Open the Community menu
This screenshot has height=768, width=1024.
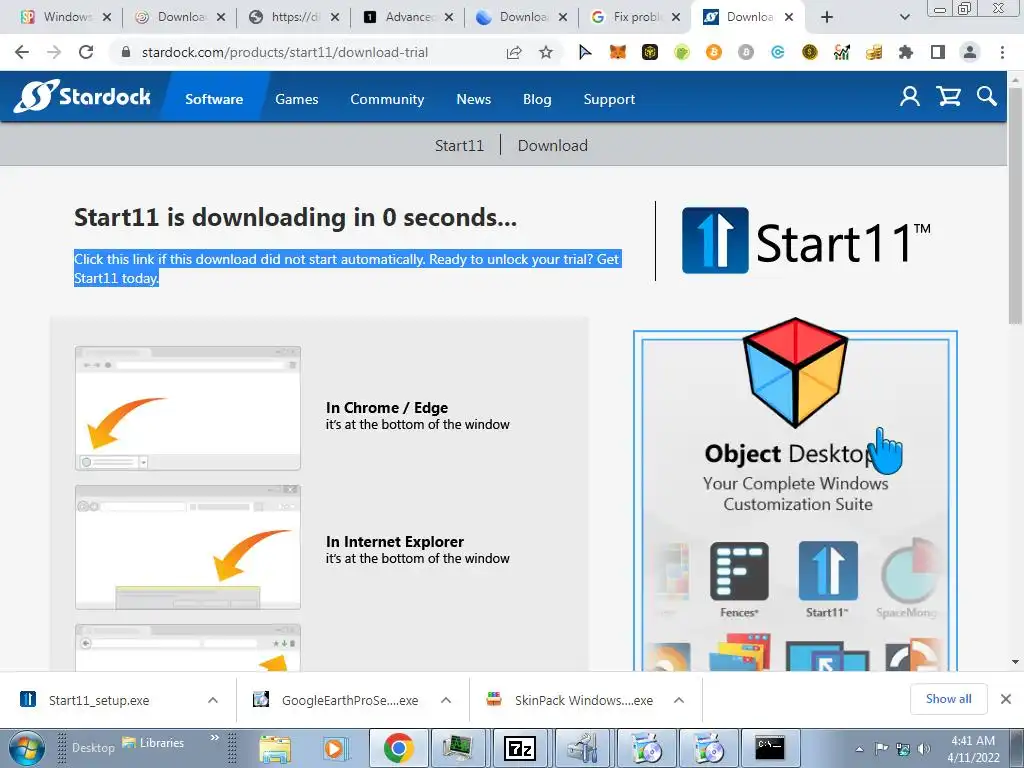pyautogui.click(x=387, y=99)
